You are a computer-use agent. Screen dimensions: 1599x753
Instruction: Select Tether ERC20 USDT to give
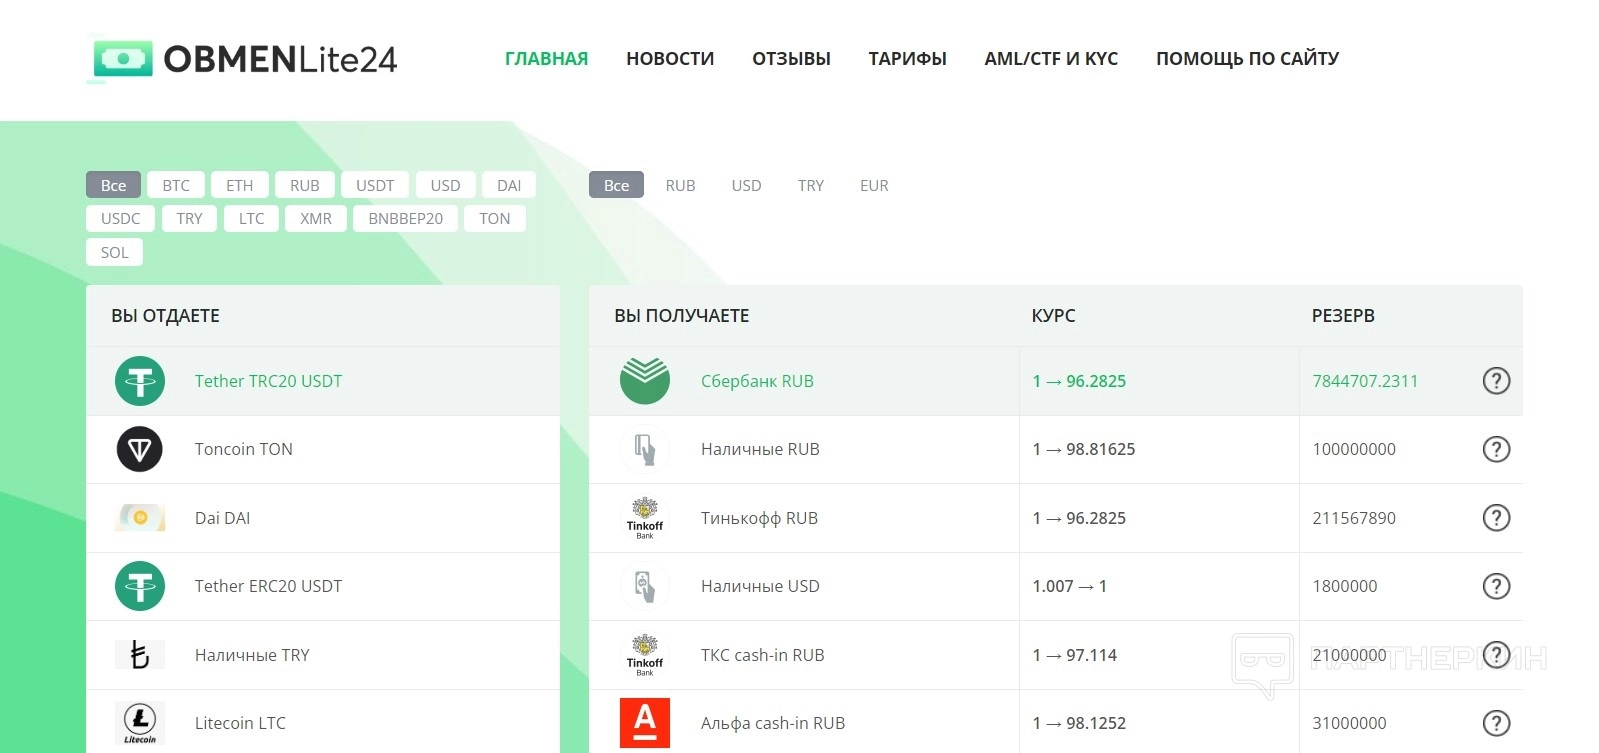coord(323,586)
